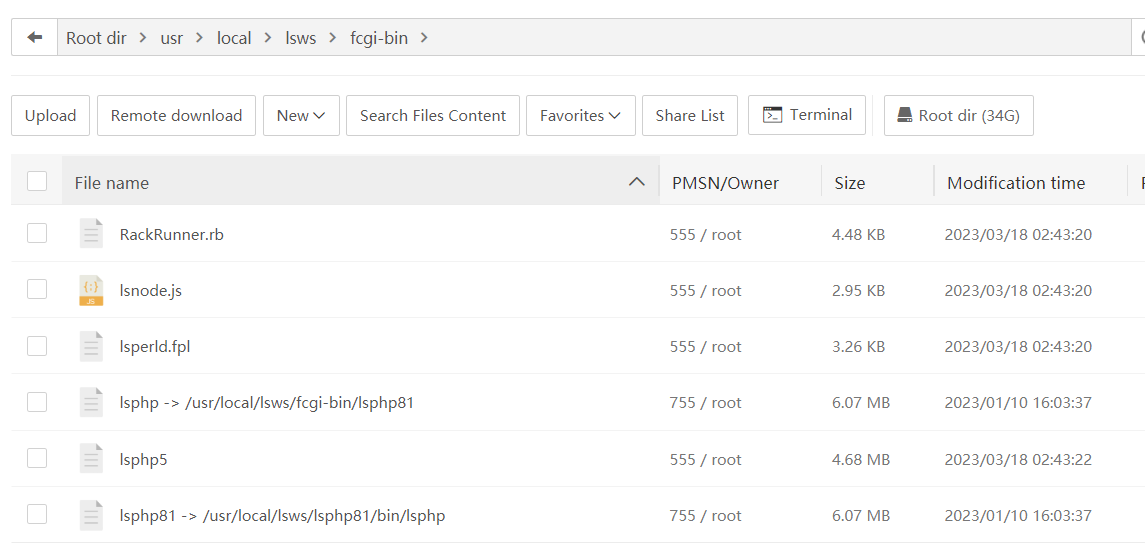The image size is (1145, 557).
Task: Expand the New dropdown menu
Action: point(301,116)
